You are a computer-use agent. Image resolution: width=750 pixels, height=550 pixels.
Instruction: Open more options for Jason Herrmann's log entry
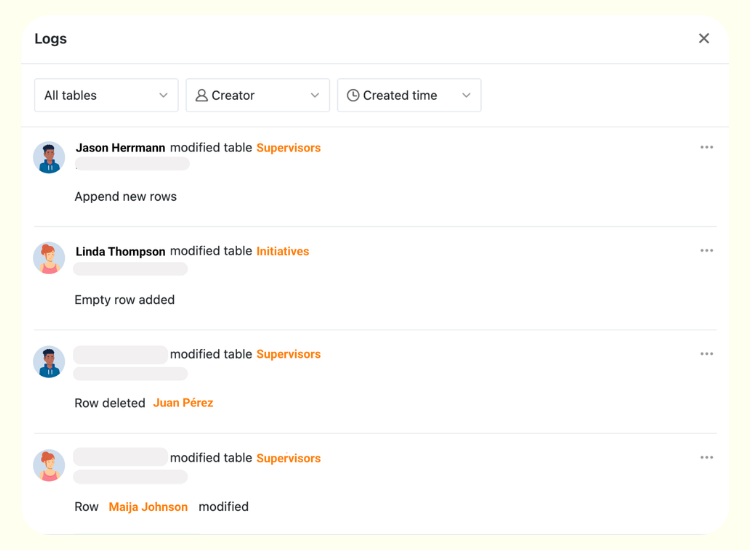[707, 148]
